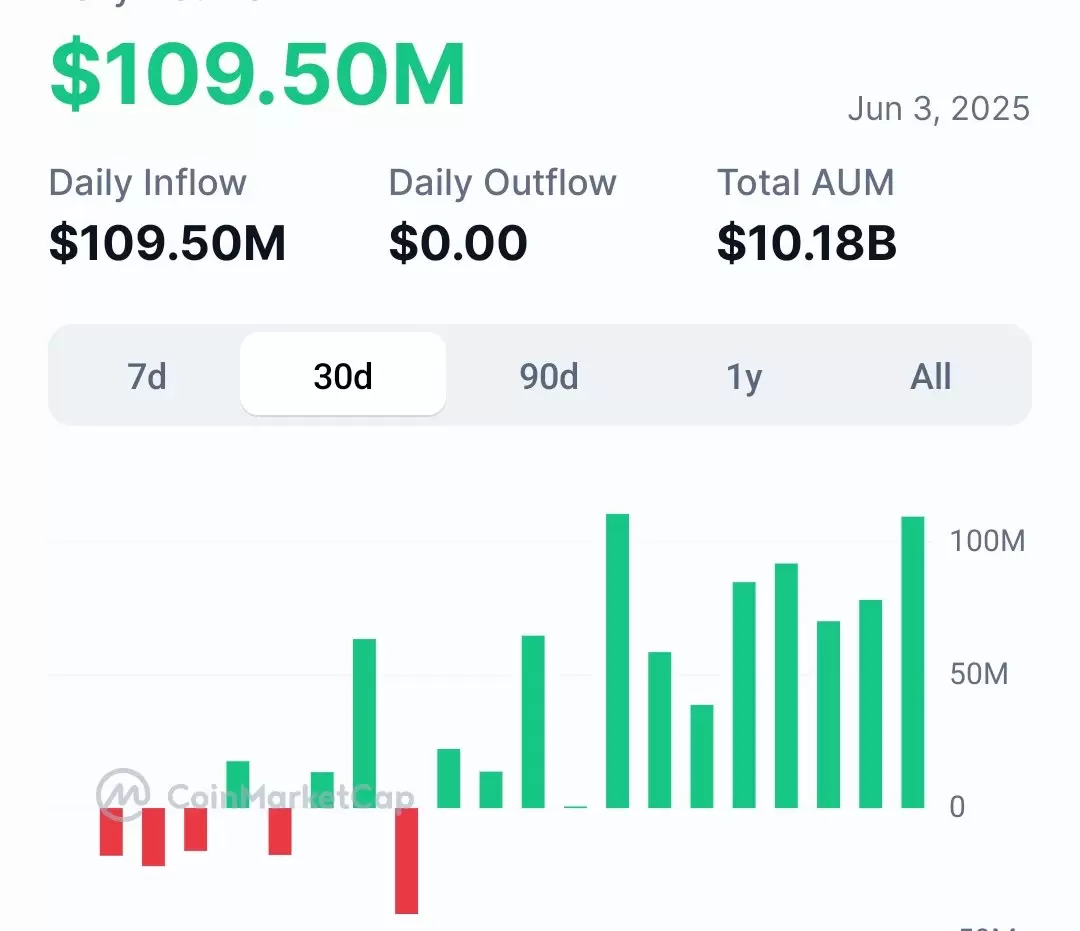1080x931 pixels.
Task: Click the Daily Inflow value $109.50M
Action: (167, 243)
